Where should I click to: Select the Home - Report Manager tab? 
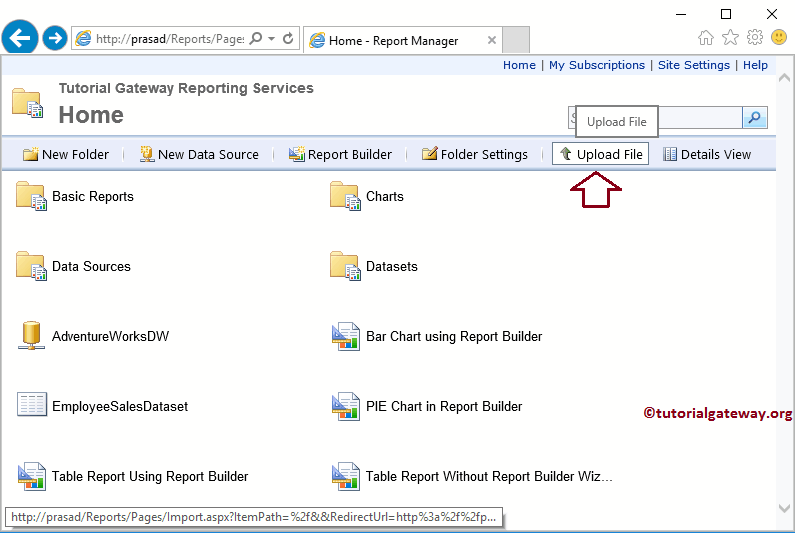403,40
